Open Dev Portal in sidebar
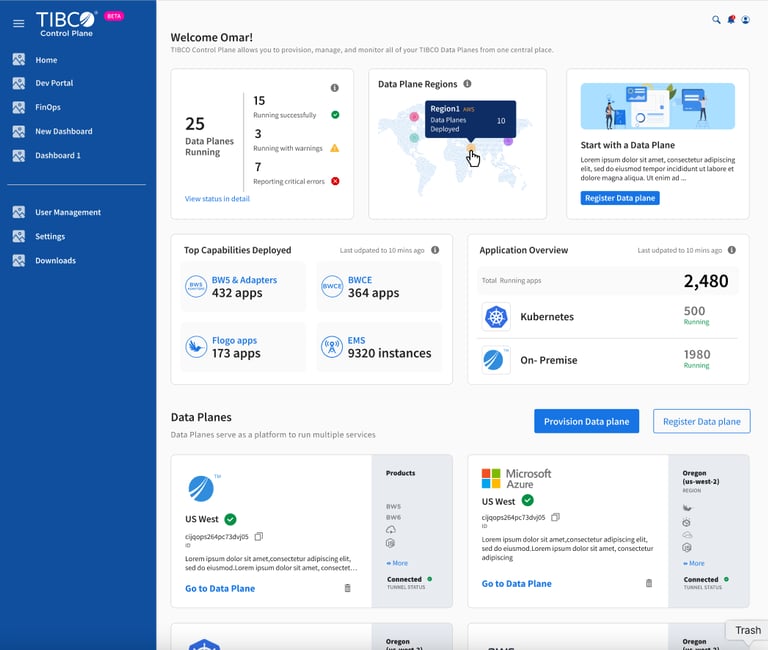 [54, 83]
